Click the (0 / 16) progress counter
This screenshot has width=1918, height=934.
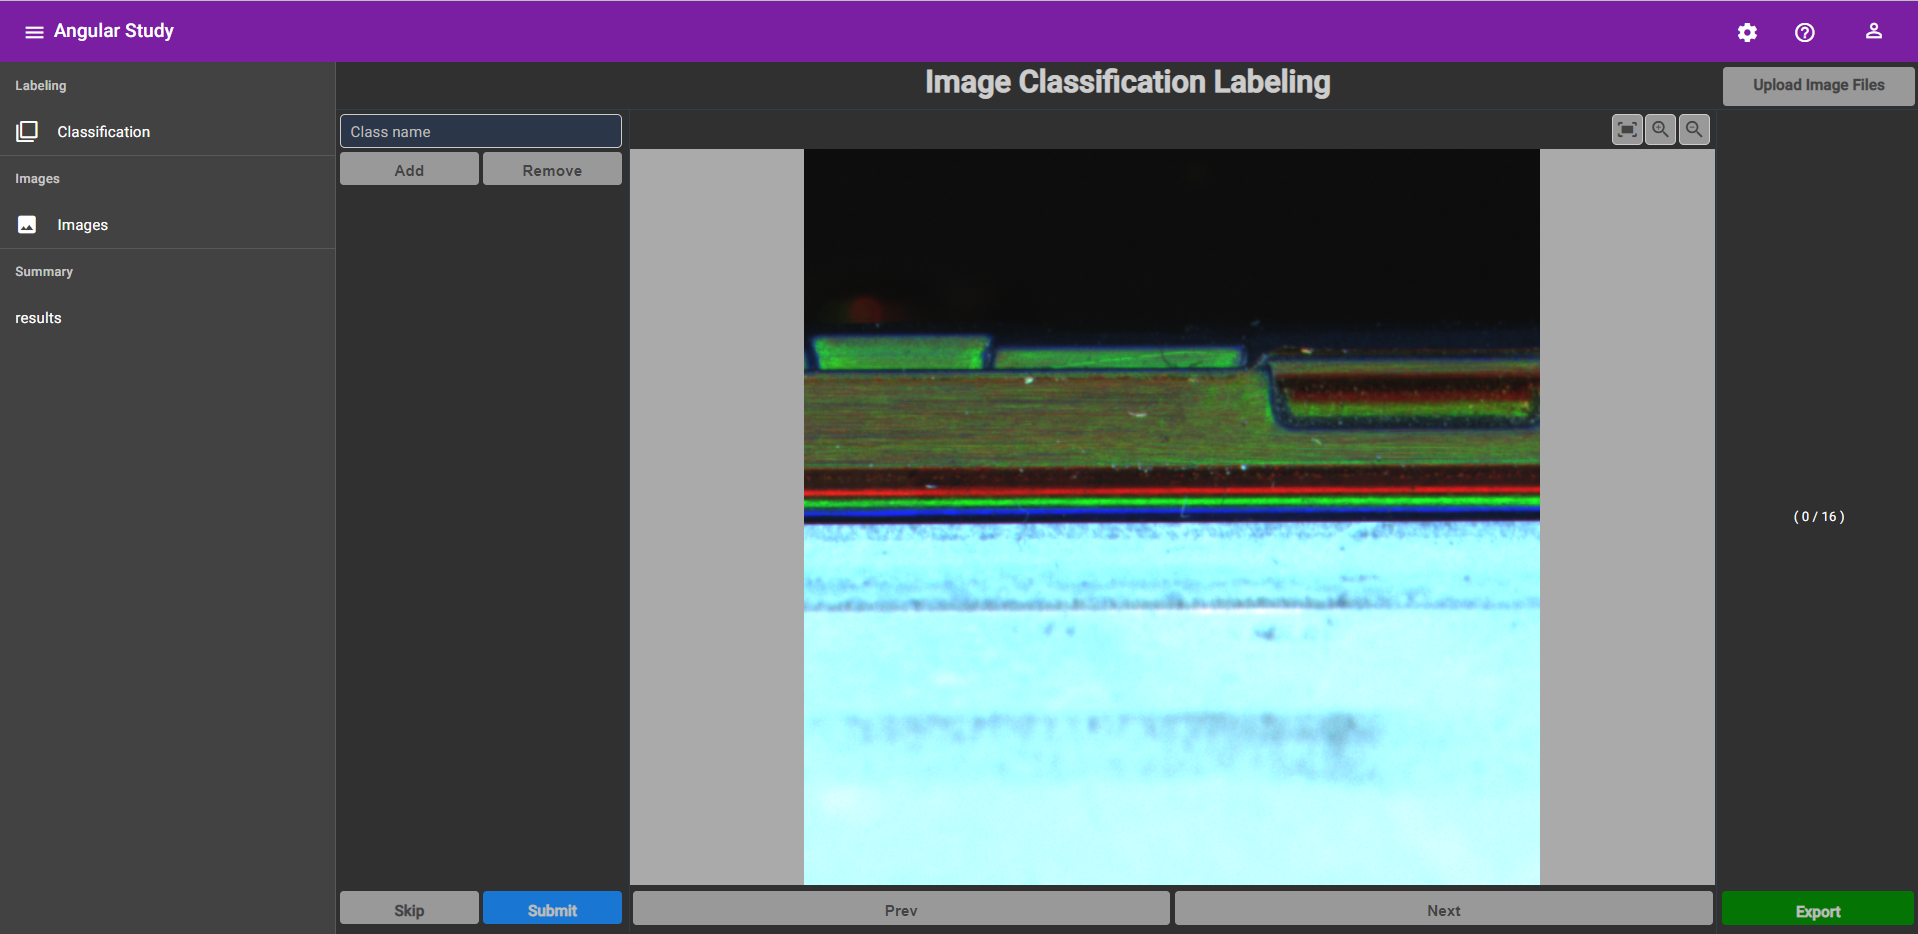click(x=1819, y=517)
